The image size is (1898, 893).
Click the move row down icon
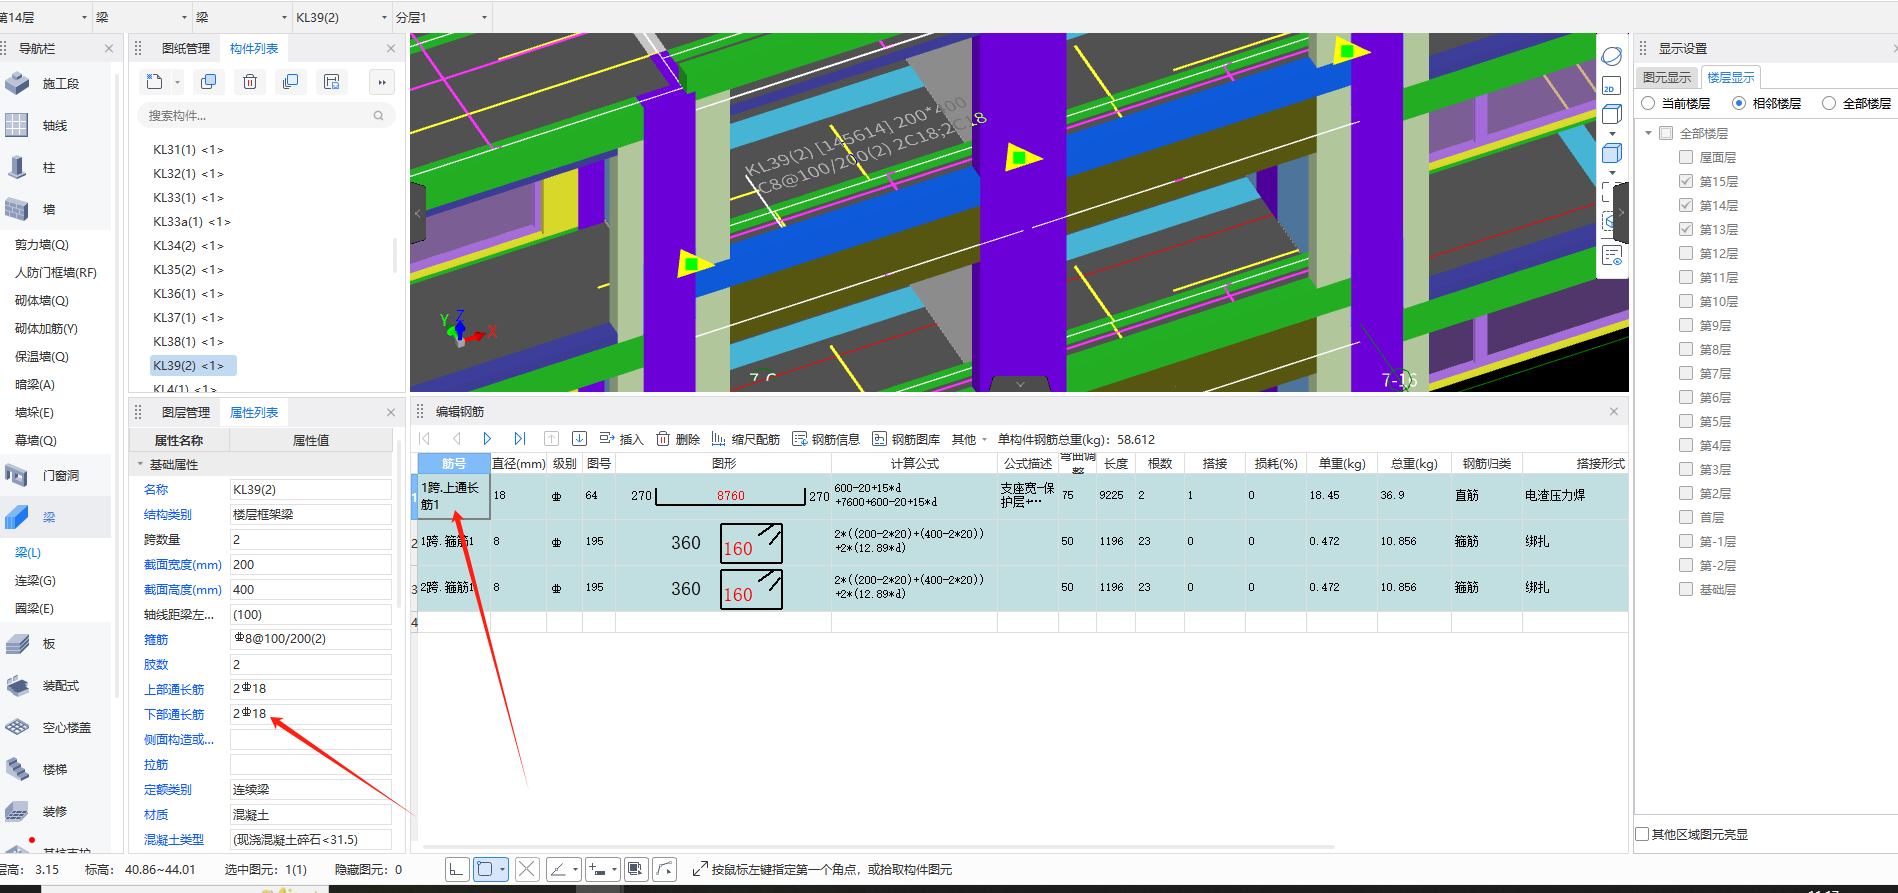point(579,438)
